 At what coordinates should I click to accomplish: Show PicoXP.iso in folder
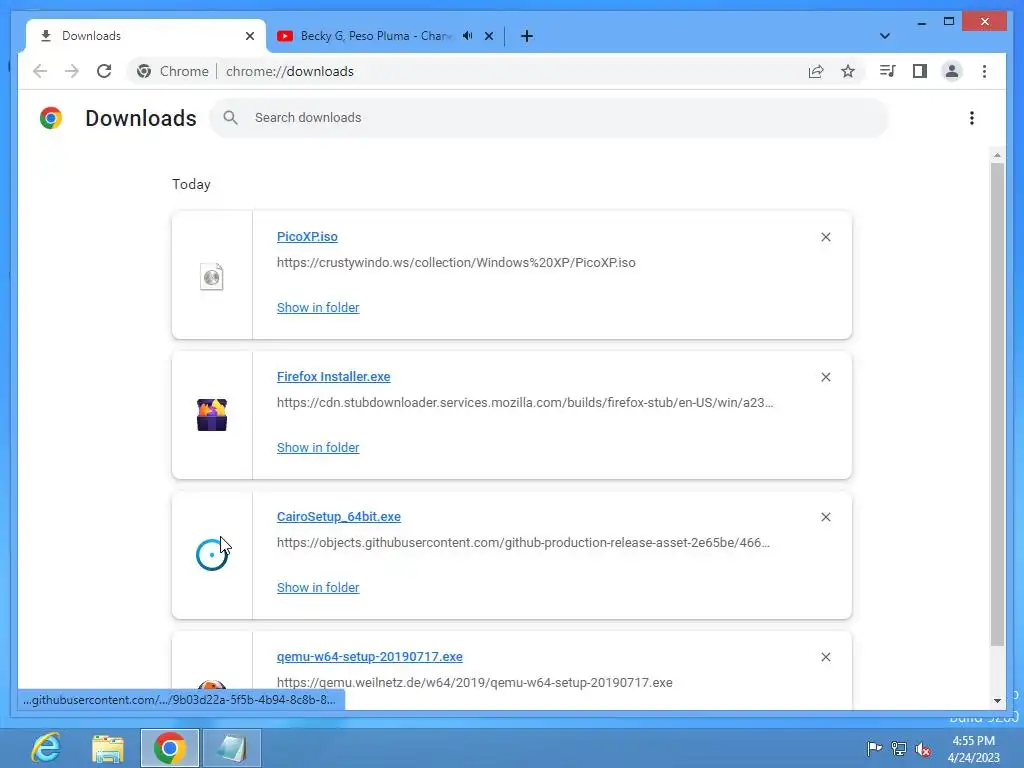318,308
